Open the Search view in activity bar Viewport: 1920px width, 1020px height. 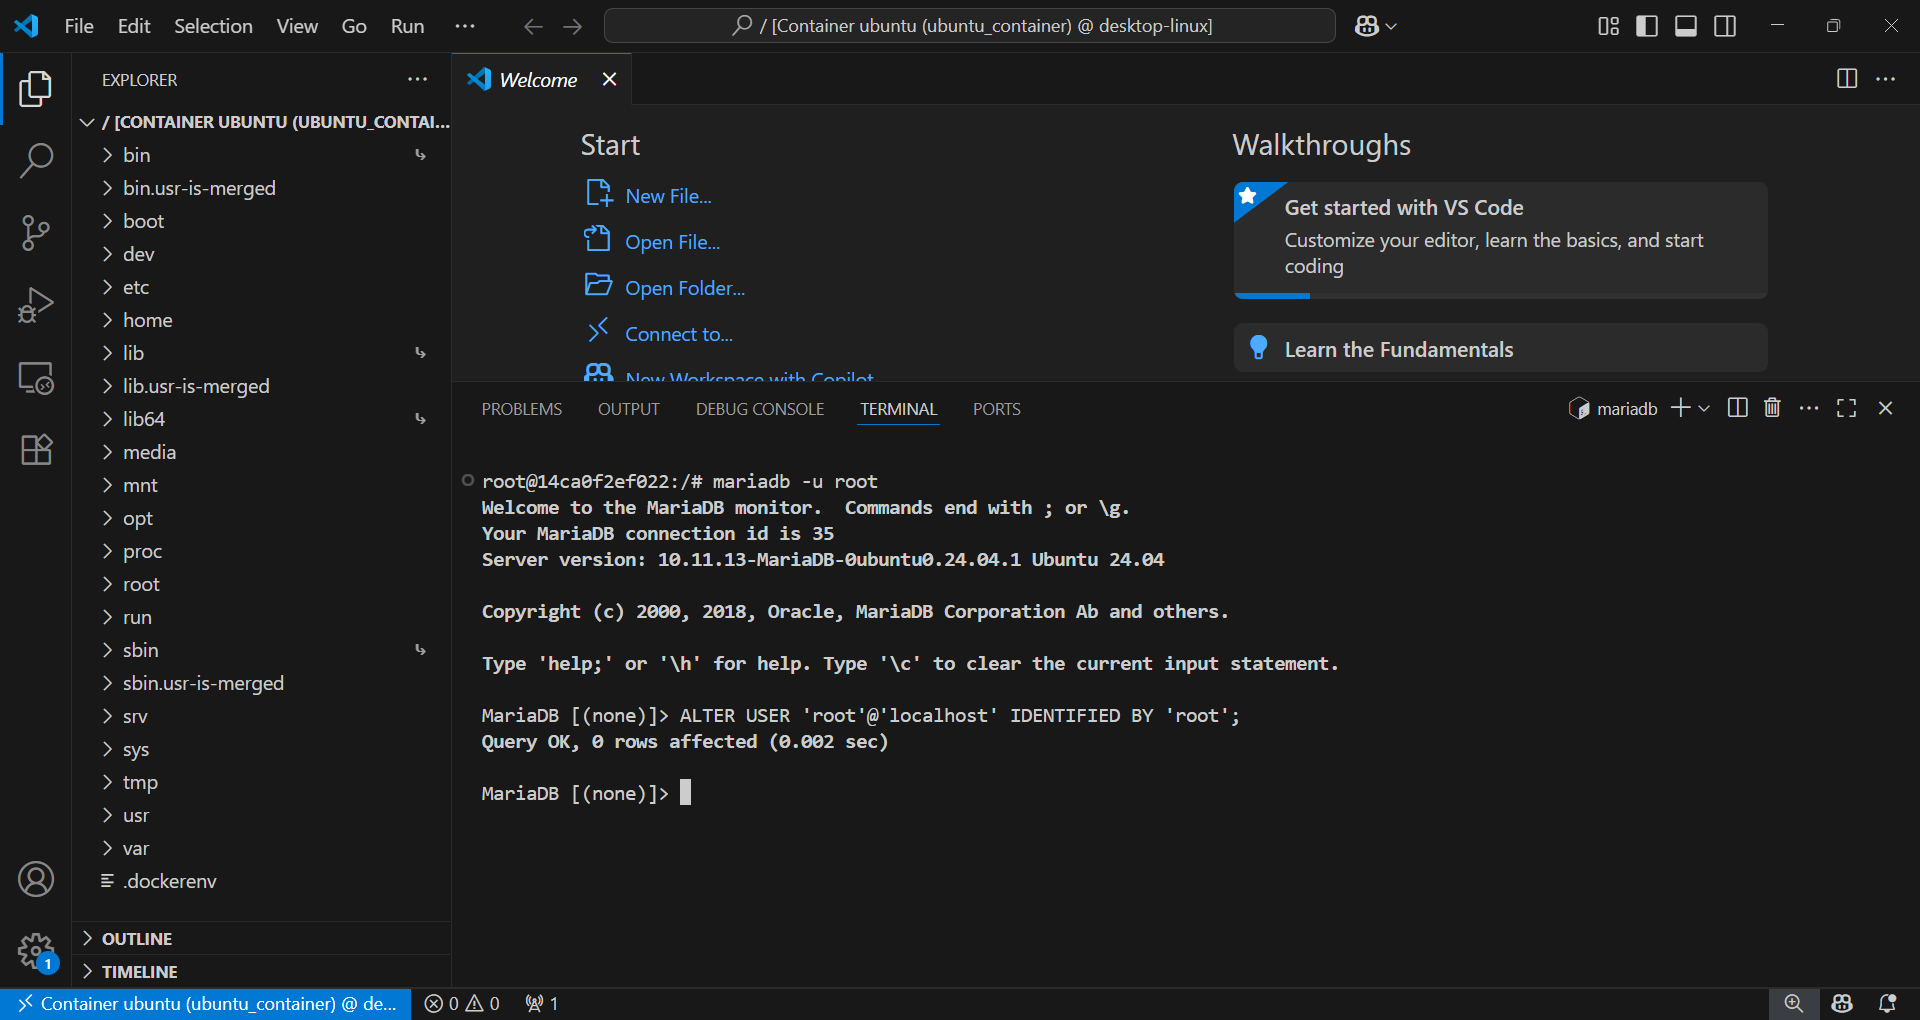[36, 160]
